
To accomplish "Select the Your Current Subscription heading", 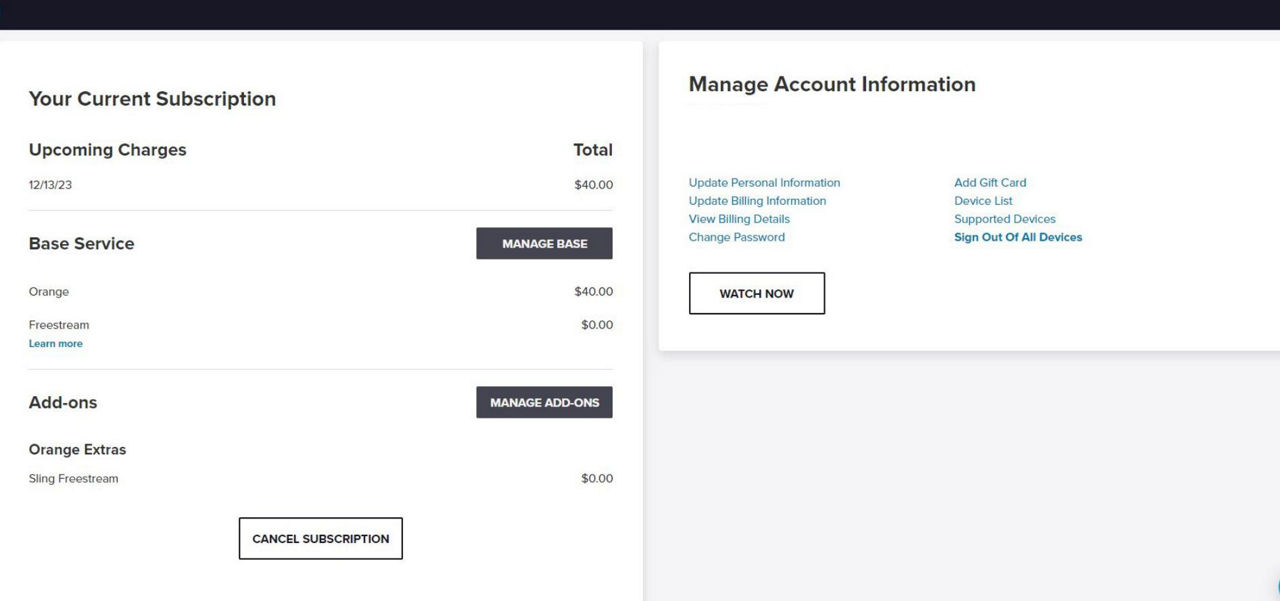I will (152, 99).
